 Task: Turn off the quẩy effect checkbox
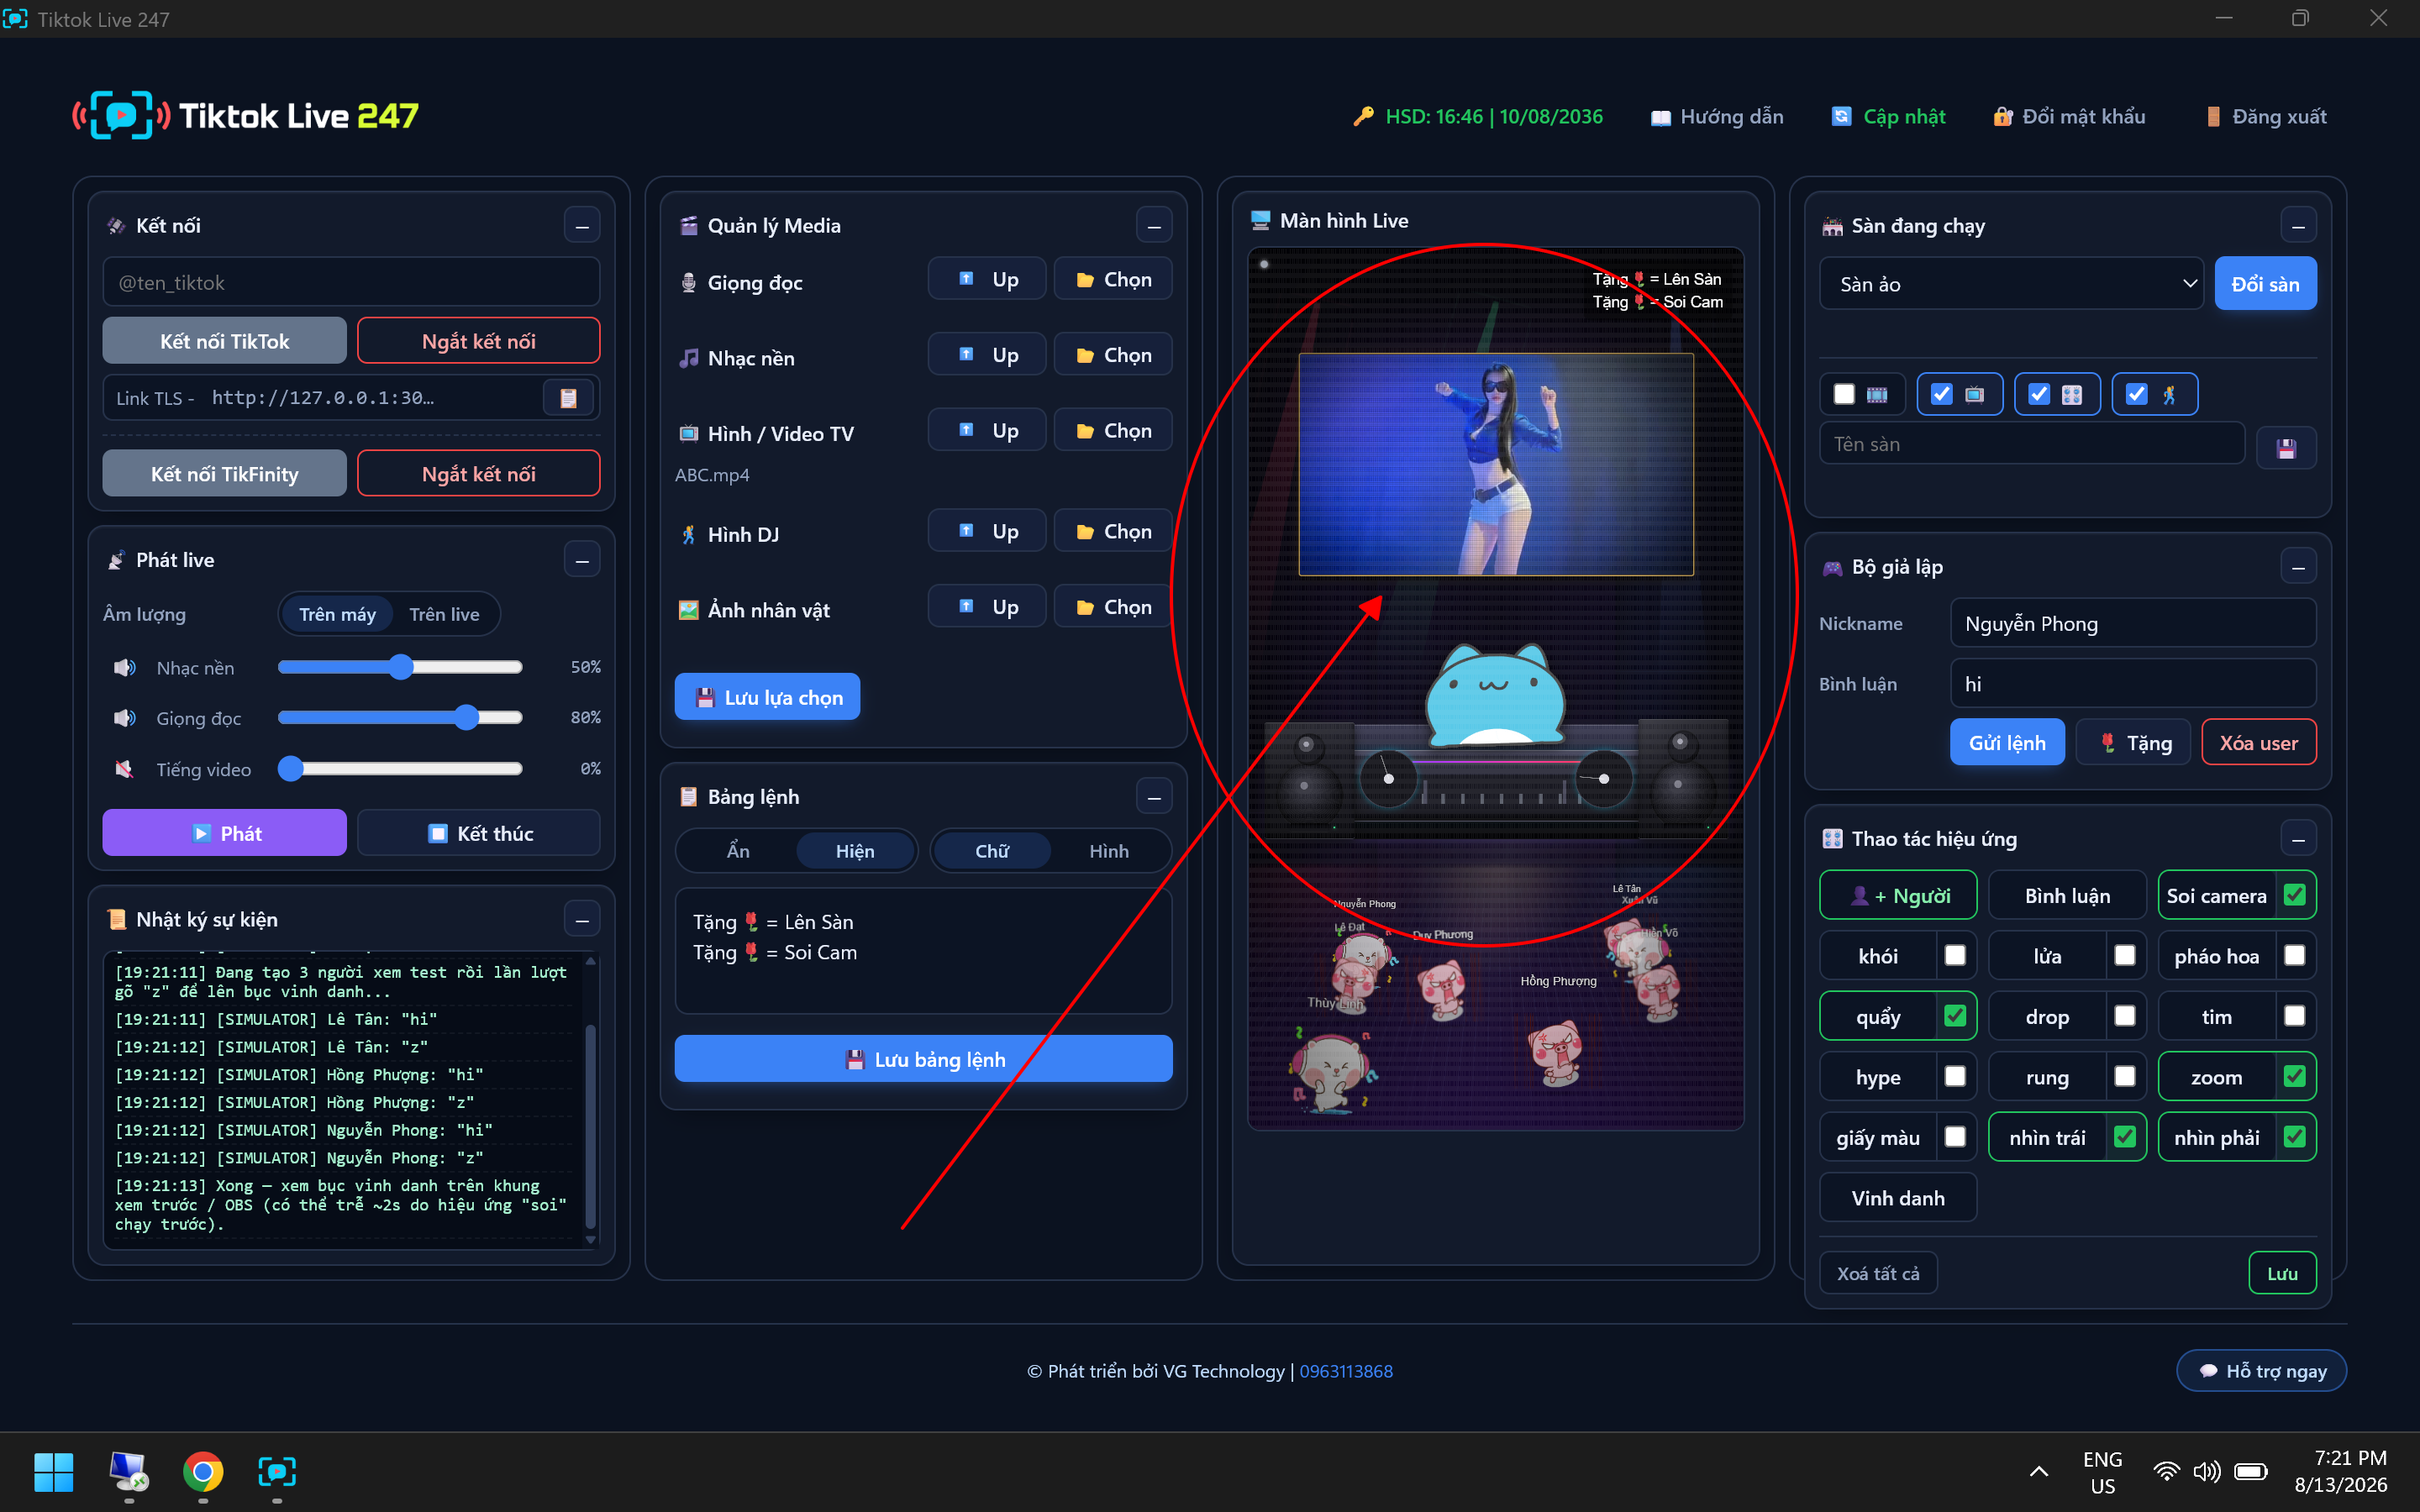click(1955, 1016)
